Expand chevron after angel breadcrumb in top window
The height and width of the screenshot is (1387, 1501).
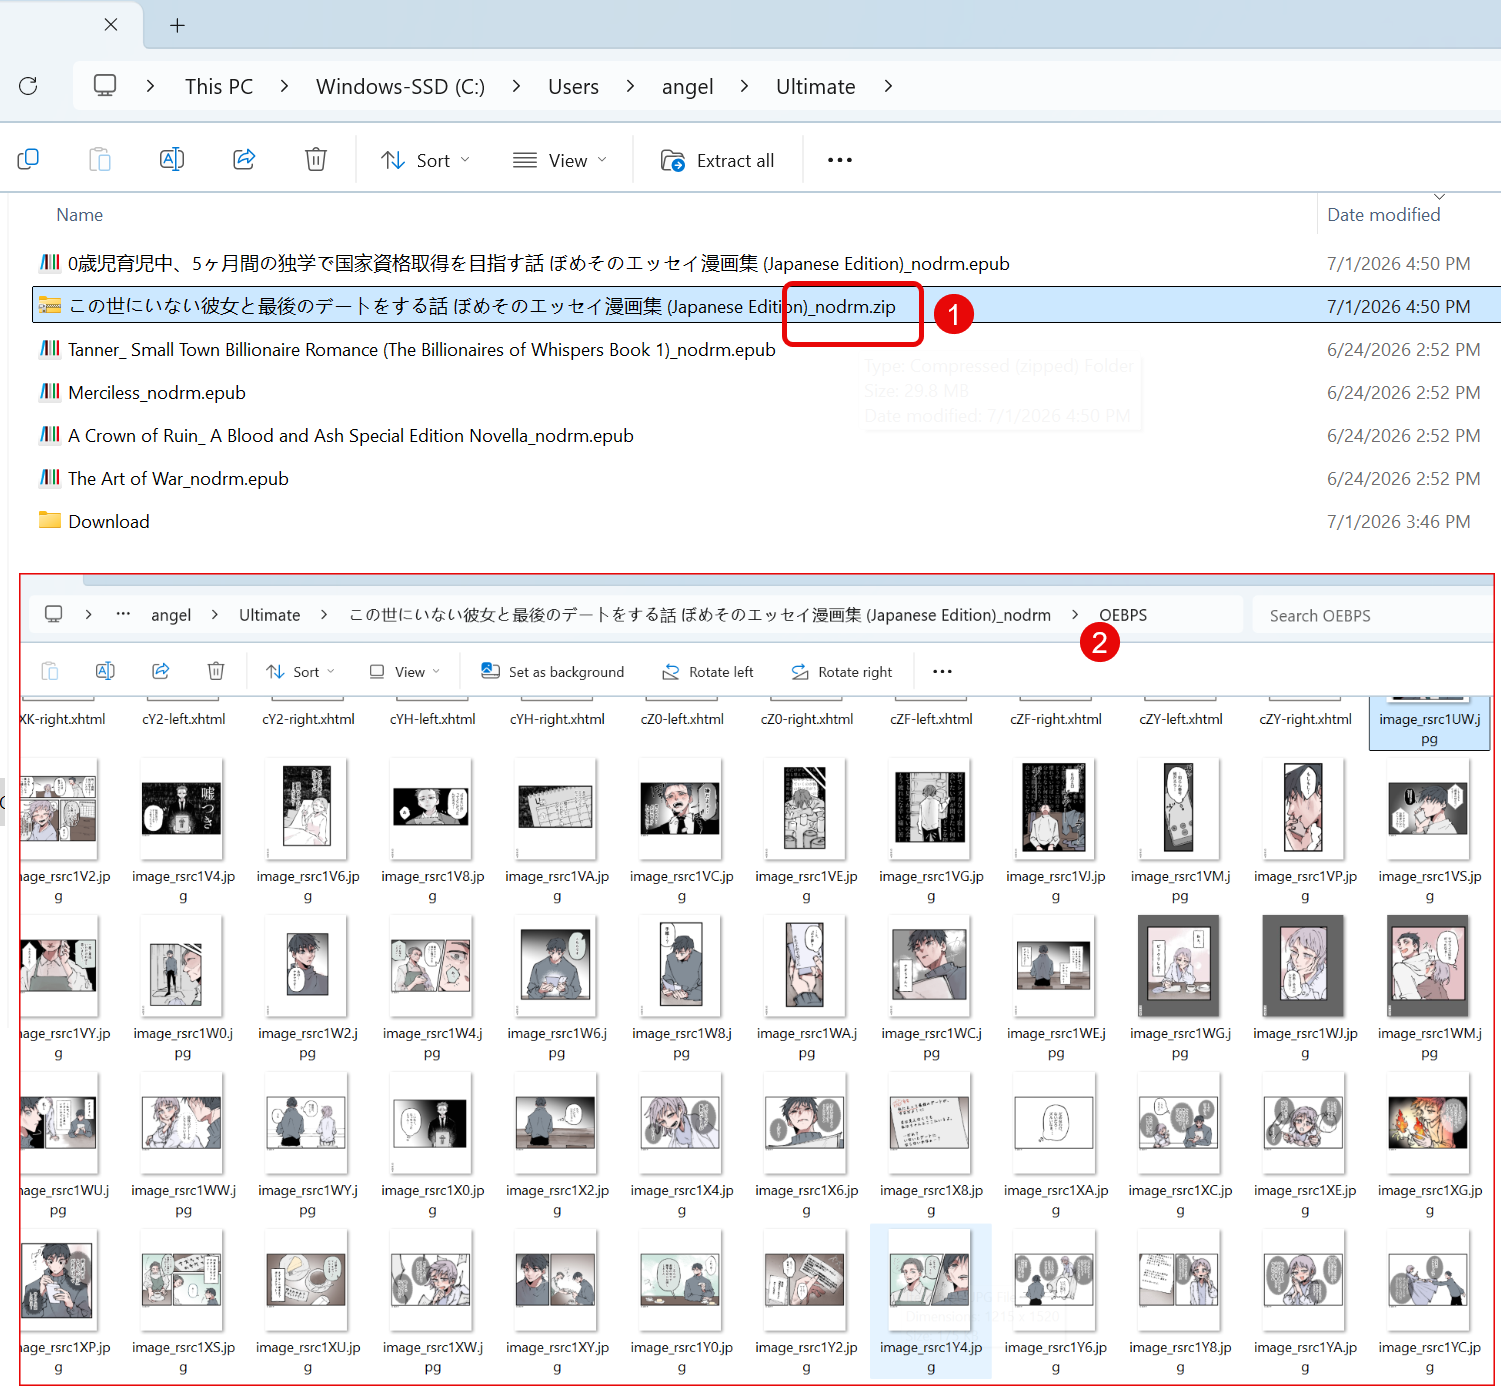click(x=744, y=86)
